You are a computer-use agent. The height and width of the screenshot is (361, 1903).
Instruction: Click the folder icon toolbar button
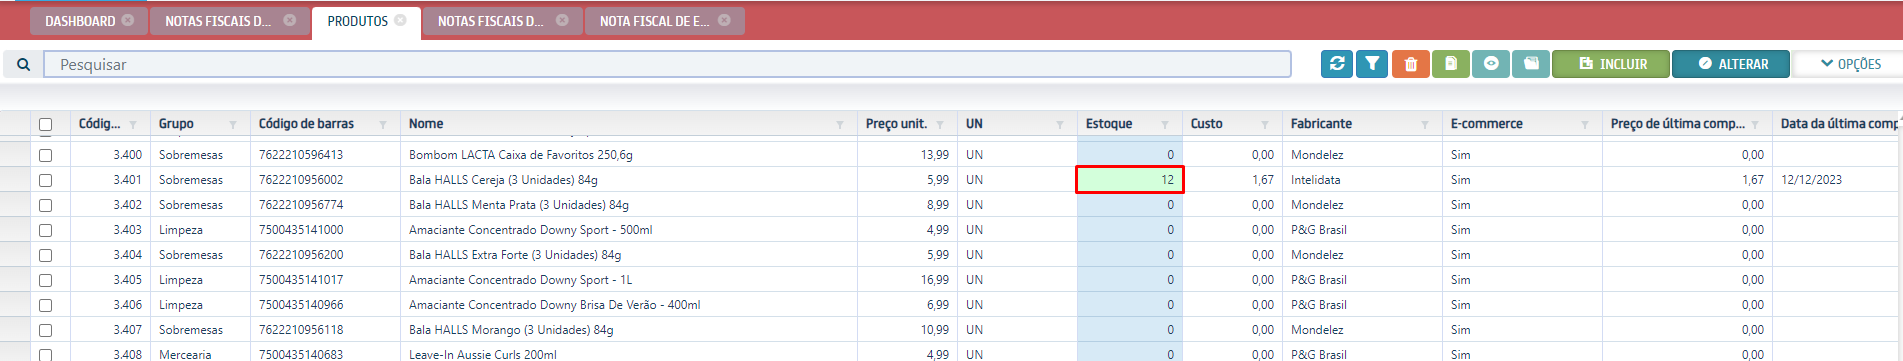[x=1531, y=64]
